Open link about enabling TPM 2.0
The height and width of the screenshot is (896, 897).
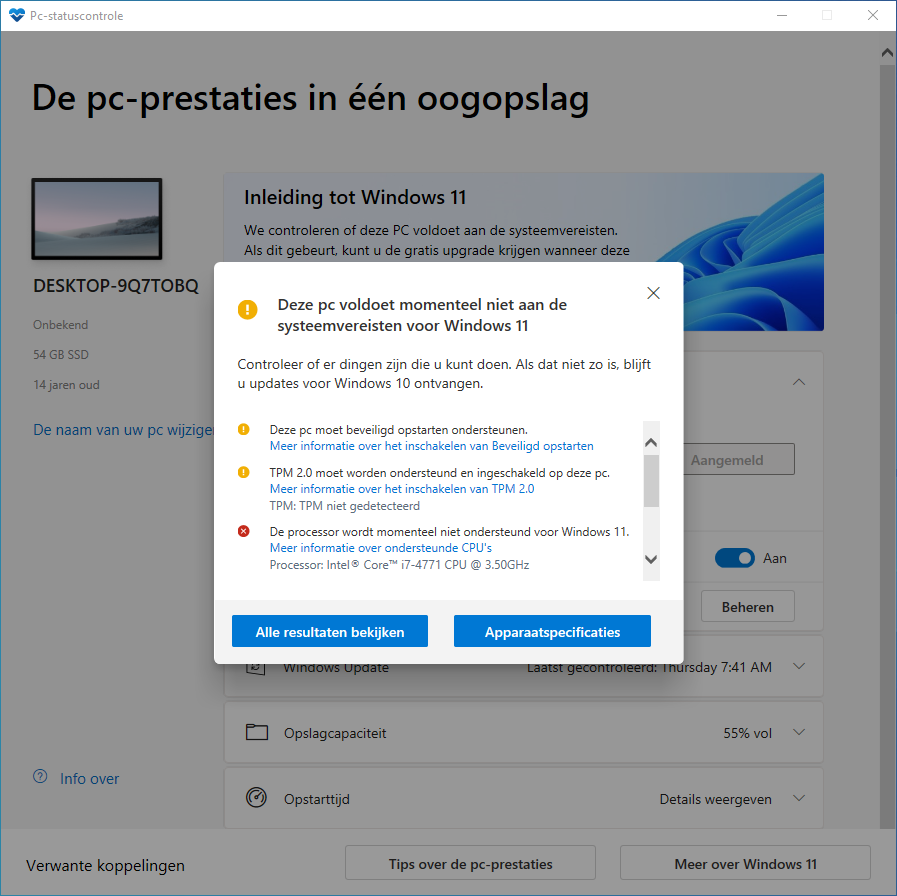point(402,489)
